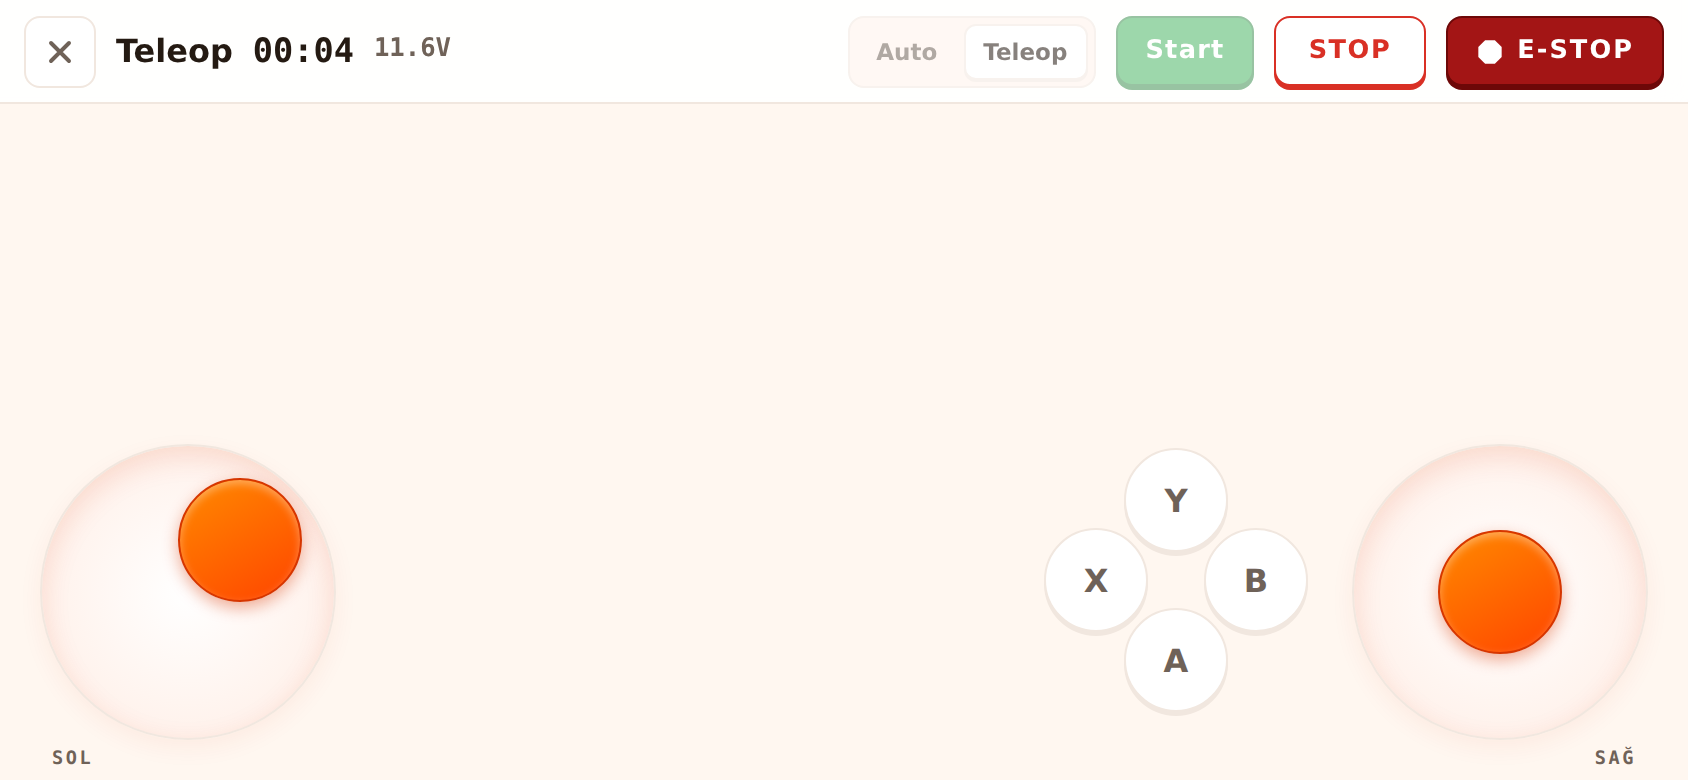The height and width of the screenshot is (780, 1688).
Task: Click the 11.6V battery voltage readout
Action: (412, 47)
